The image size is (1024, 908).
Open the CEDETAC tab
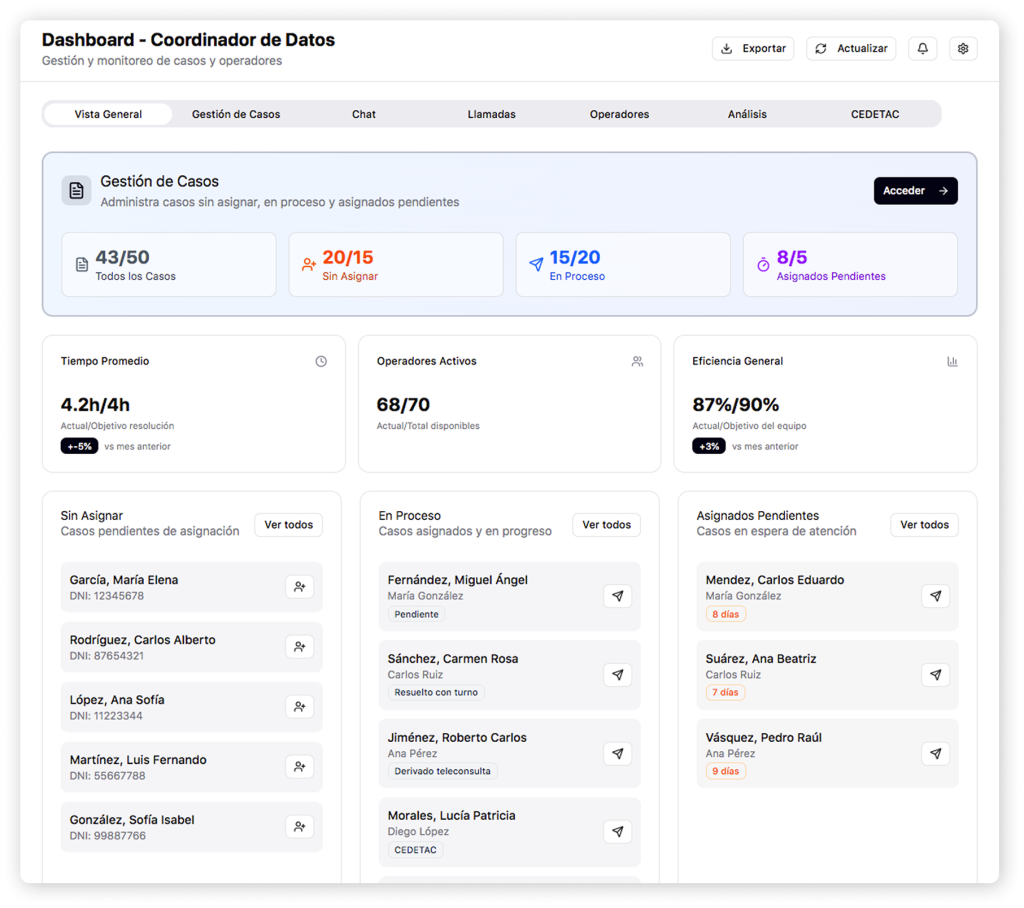pos(875,114)
